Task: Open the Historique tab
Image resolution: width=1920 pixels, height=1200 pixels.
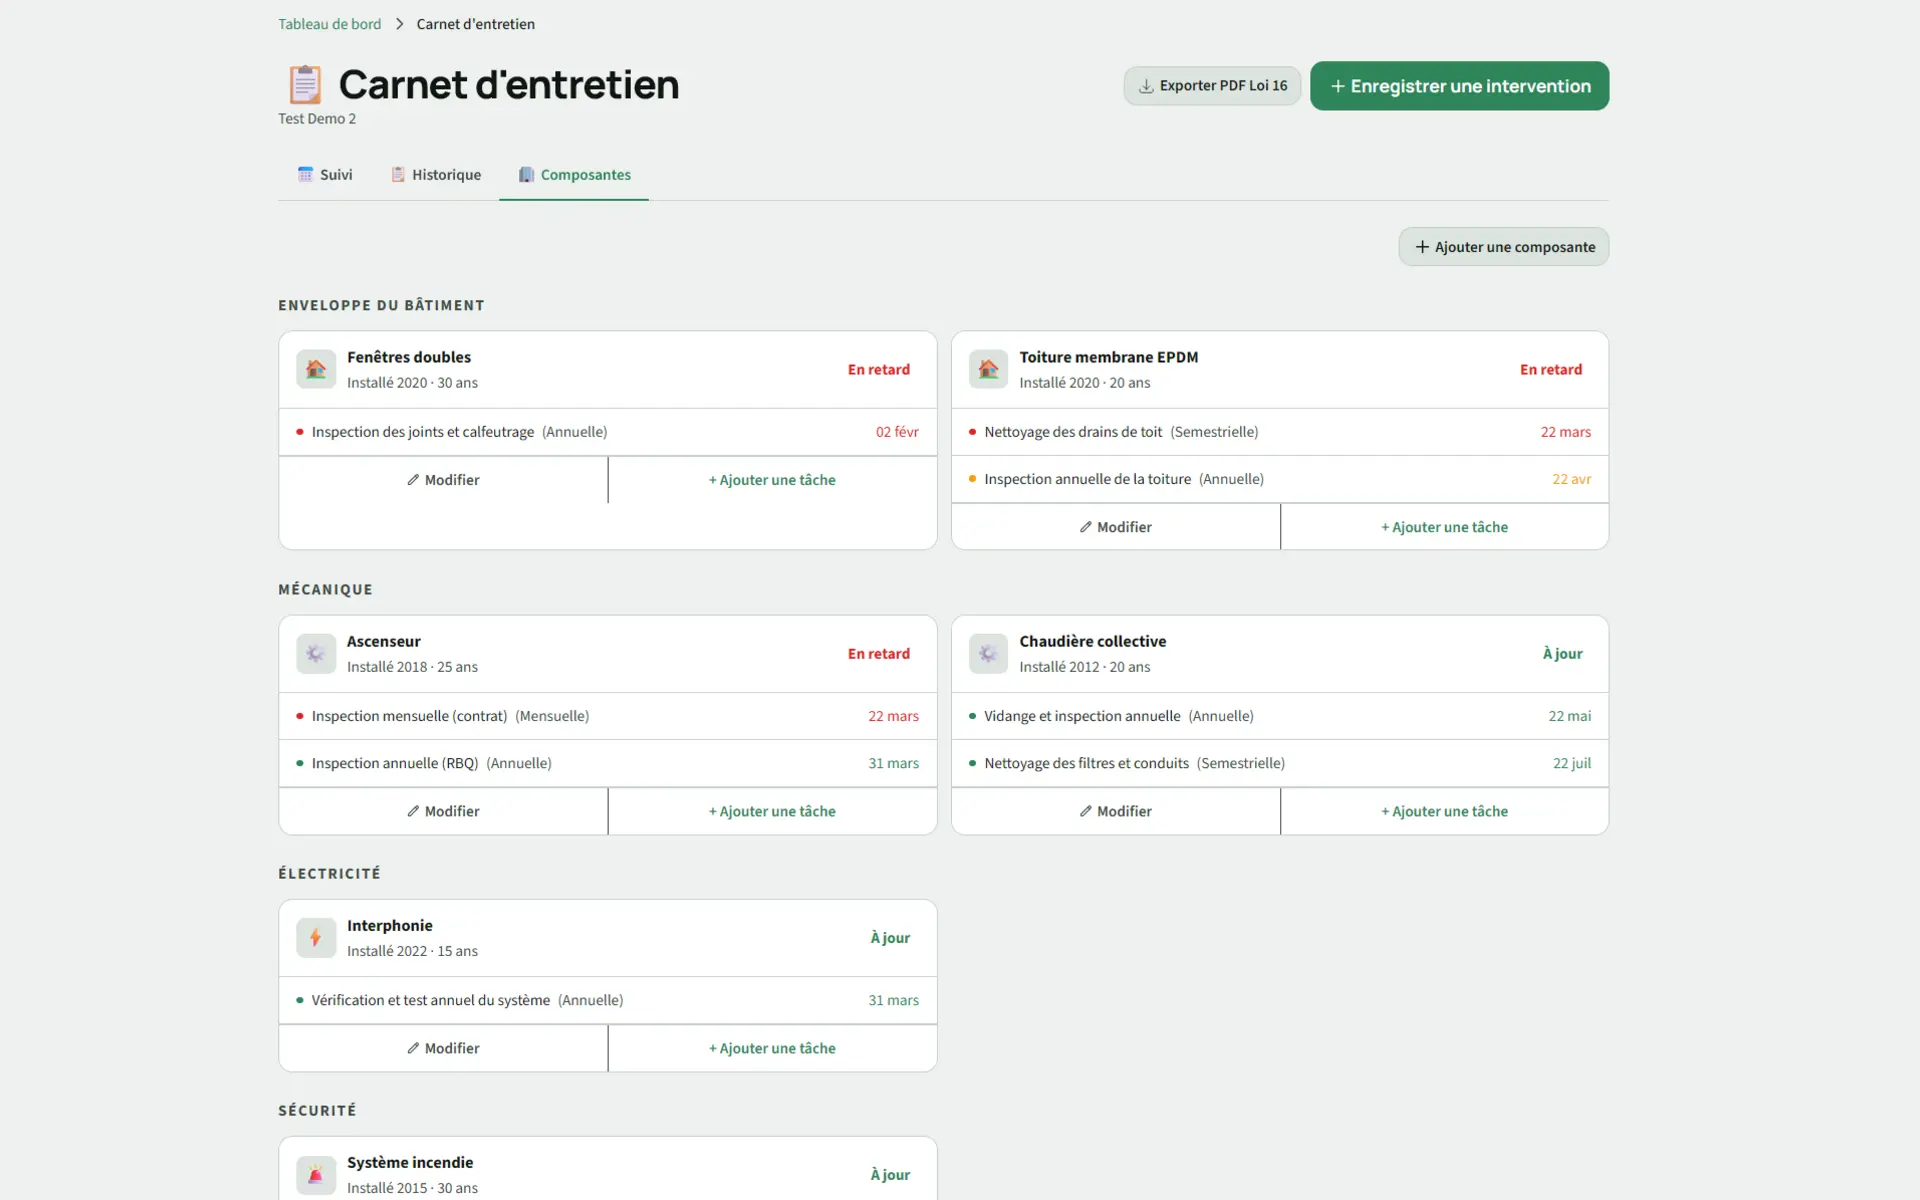Action: tap(436, 174)
